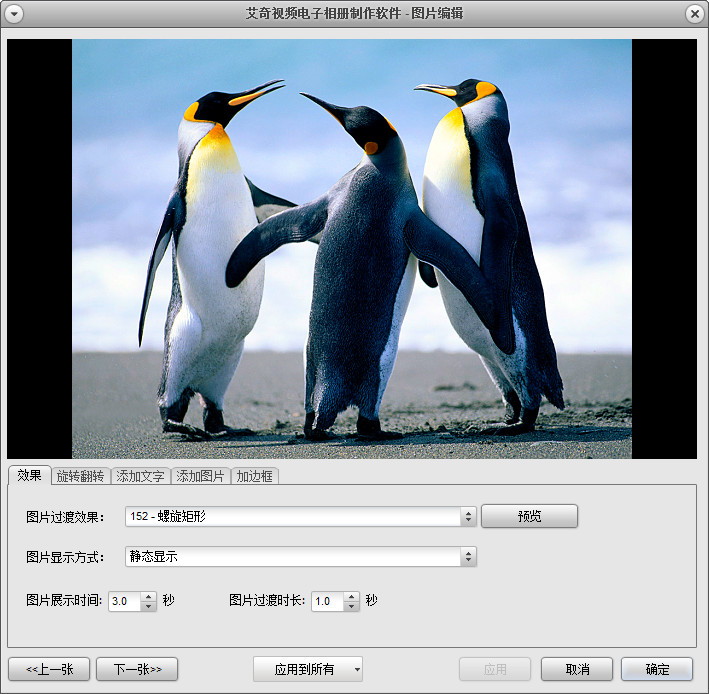Viewport: 709px width, 694px height.
Task: Decrease 图片展示时间 with down arrow
Action: [x=148, y=606]
